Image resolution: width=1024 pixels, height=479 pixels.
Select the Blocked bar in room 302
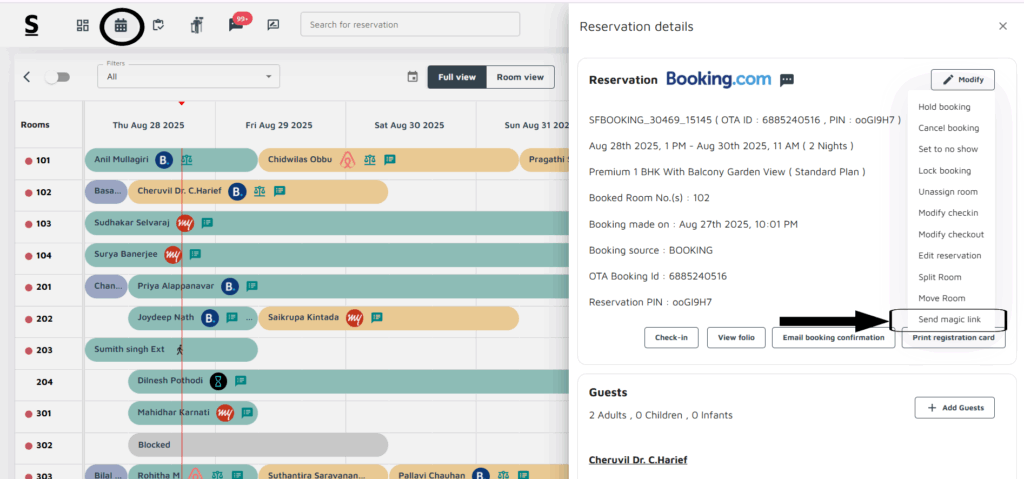258,445
